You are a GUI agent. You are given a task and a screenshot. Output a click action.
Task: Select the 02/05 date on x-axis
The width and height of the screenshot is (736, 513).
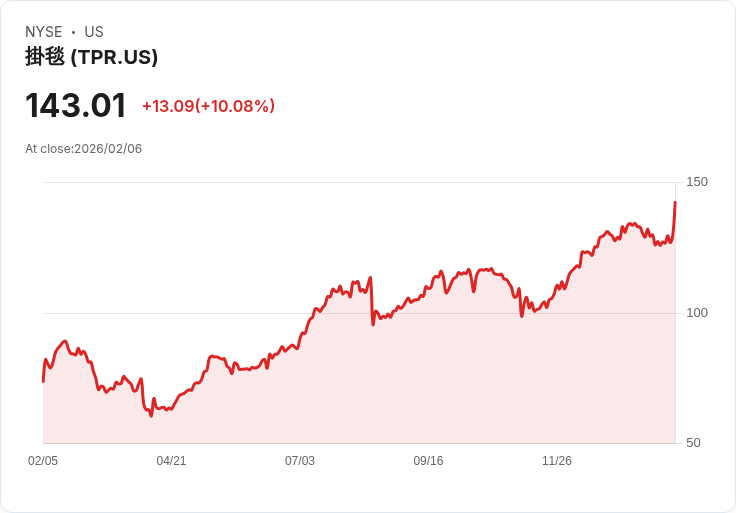point(43,461)
